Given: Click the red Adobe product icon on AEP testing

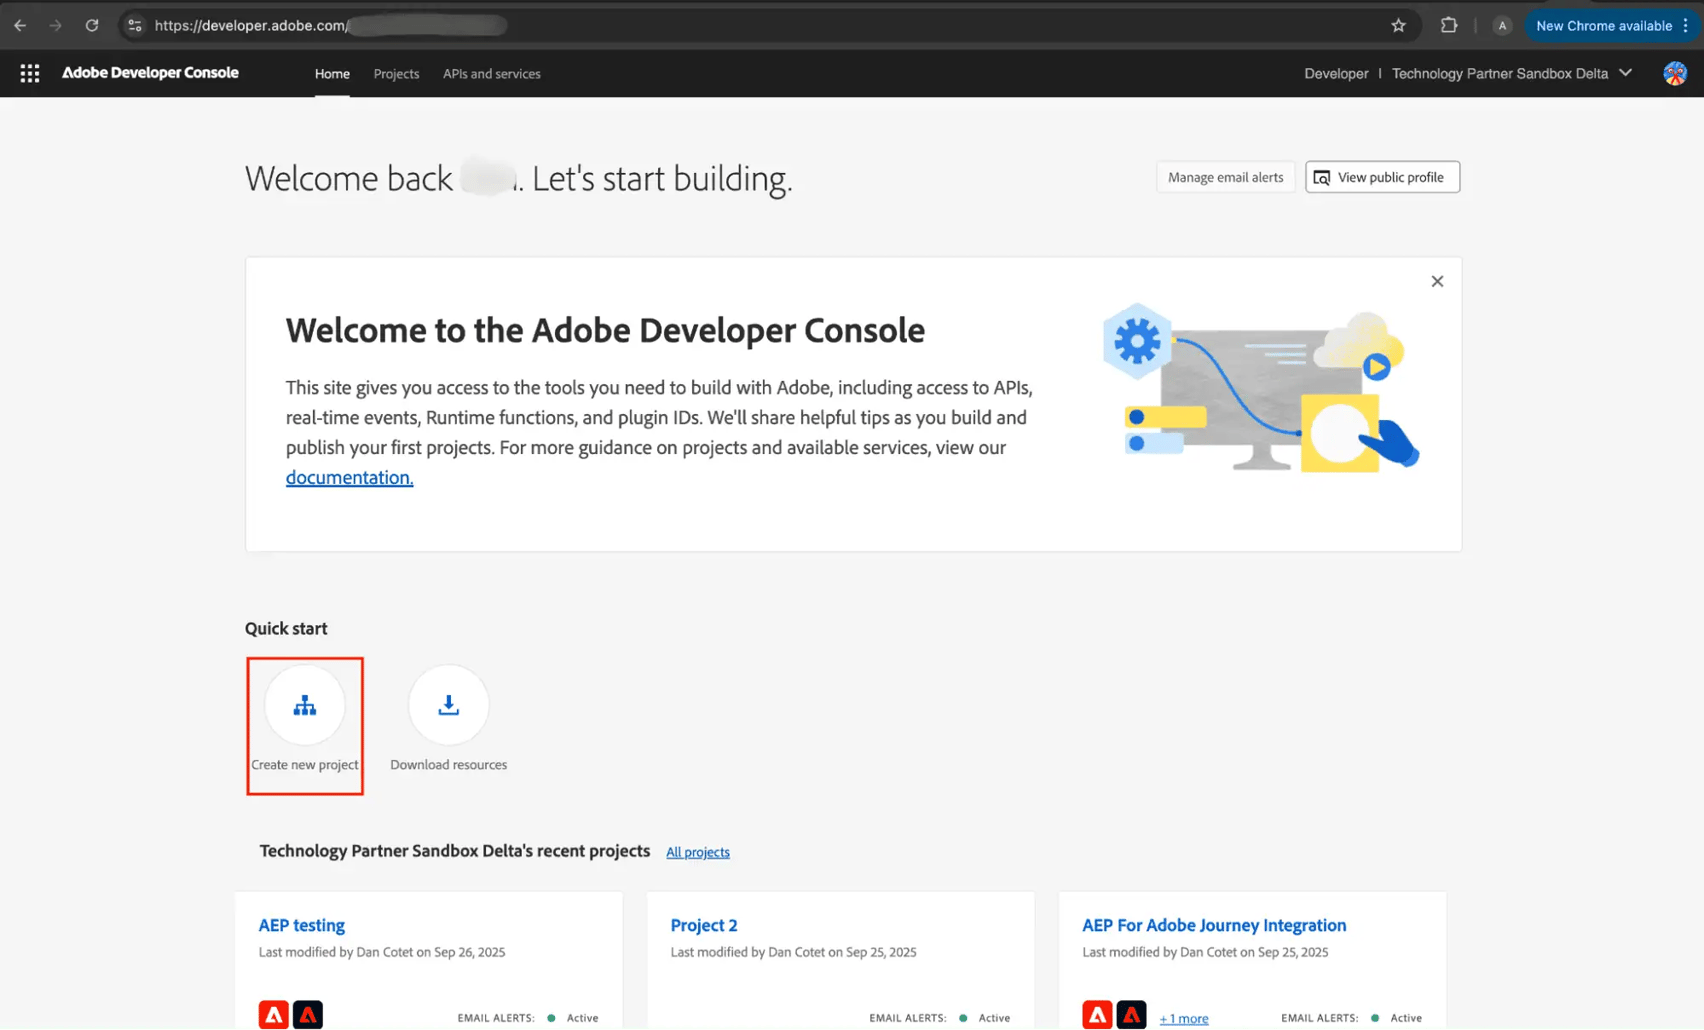Looking at the screenshot, I should point(273,1014).
